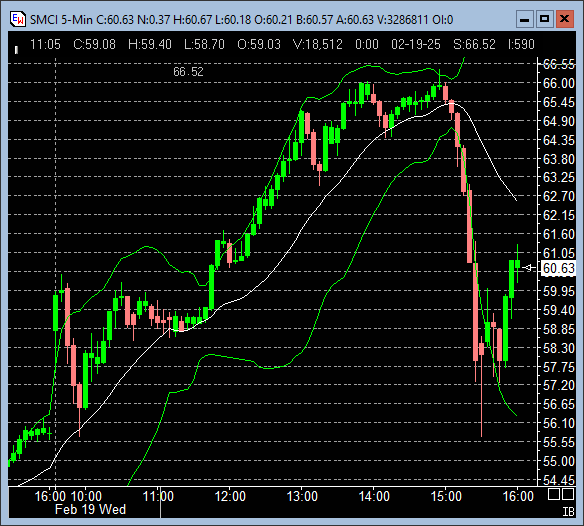584x526 pixels.
Task: Click the 66.00 level on the price scale
Action: pyautogui.click(x=559, y=83)
